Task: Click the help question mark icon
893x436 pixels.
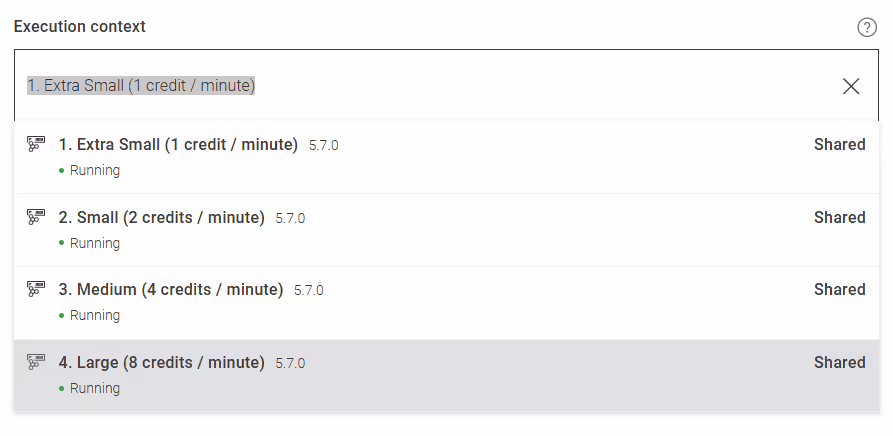Action: 867,27
